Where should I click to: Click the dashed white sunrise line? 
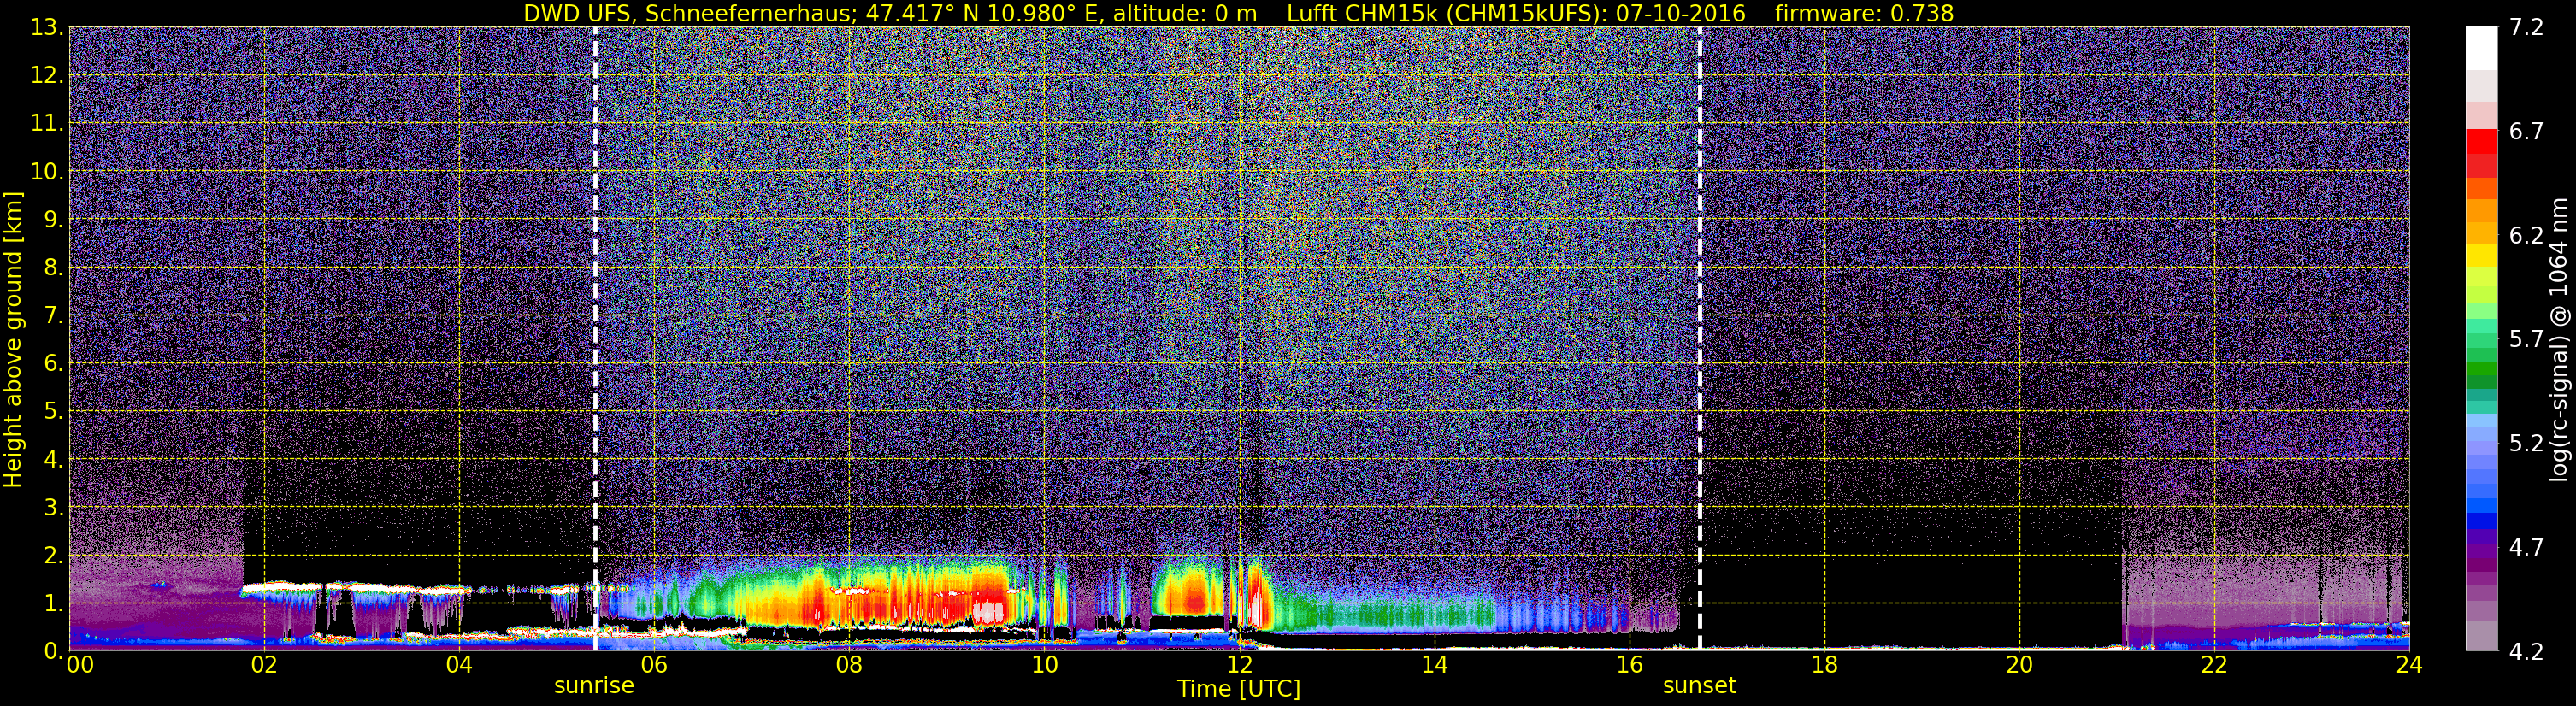pos(595,339)
